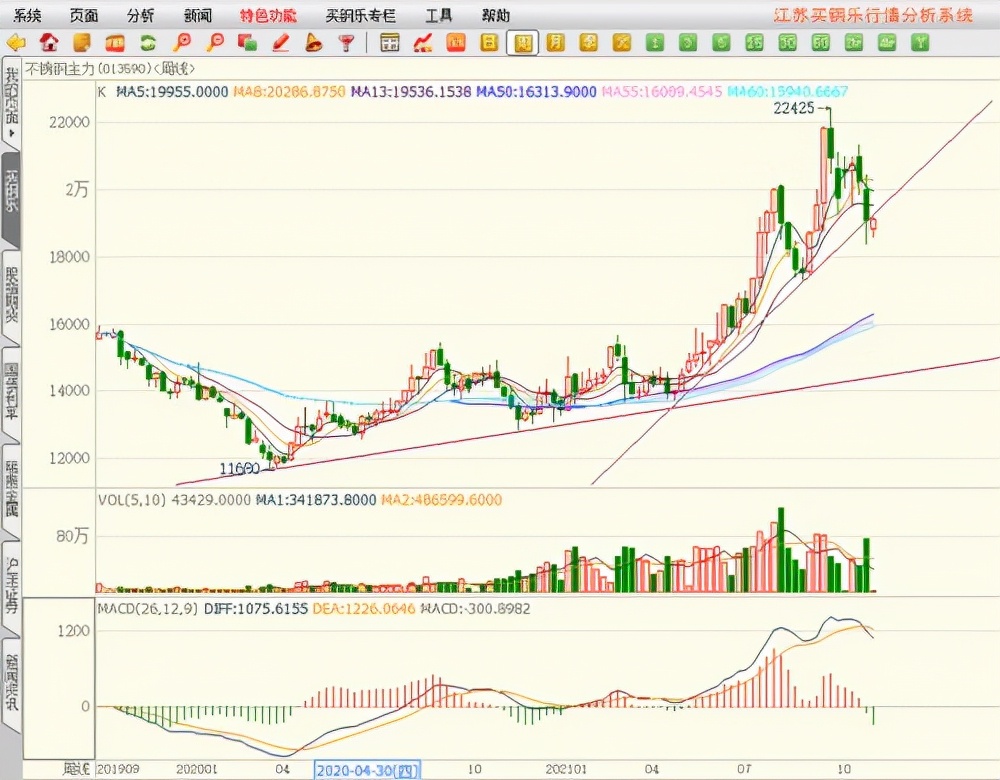
Task: Zoom out with the minus magnifier
Action: (x=214, y=42)
